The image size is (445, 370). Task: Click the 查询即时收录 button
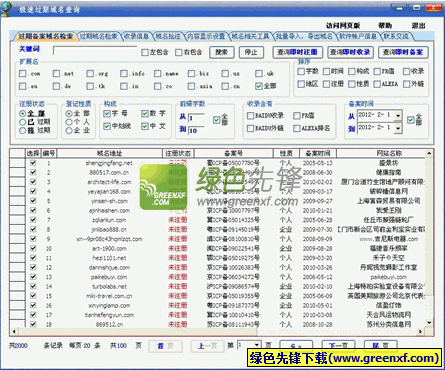(x=350, y=52)
